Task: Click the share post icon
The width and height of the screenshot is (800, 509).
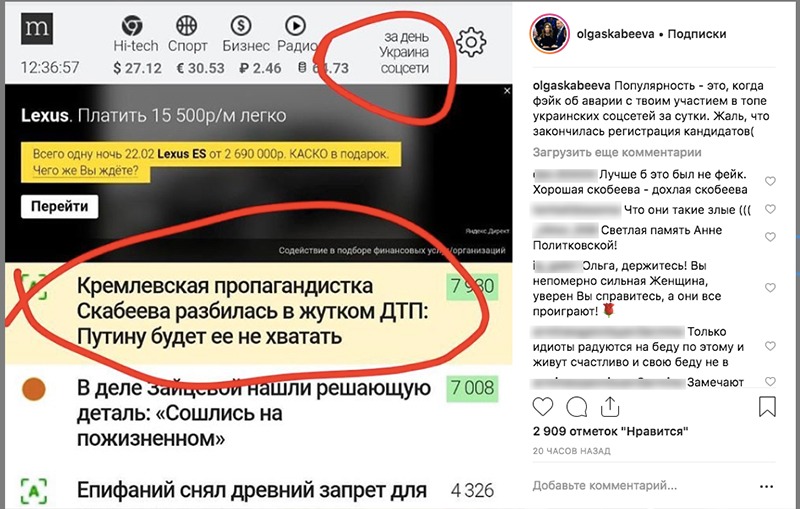Action: pos(610,406)
